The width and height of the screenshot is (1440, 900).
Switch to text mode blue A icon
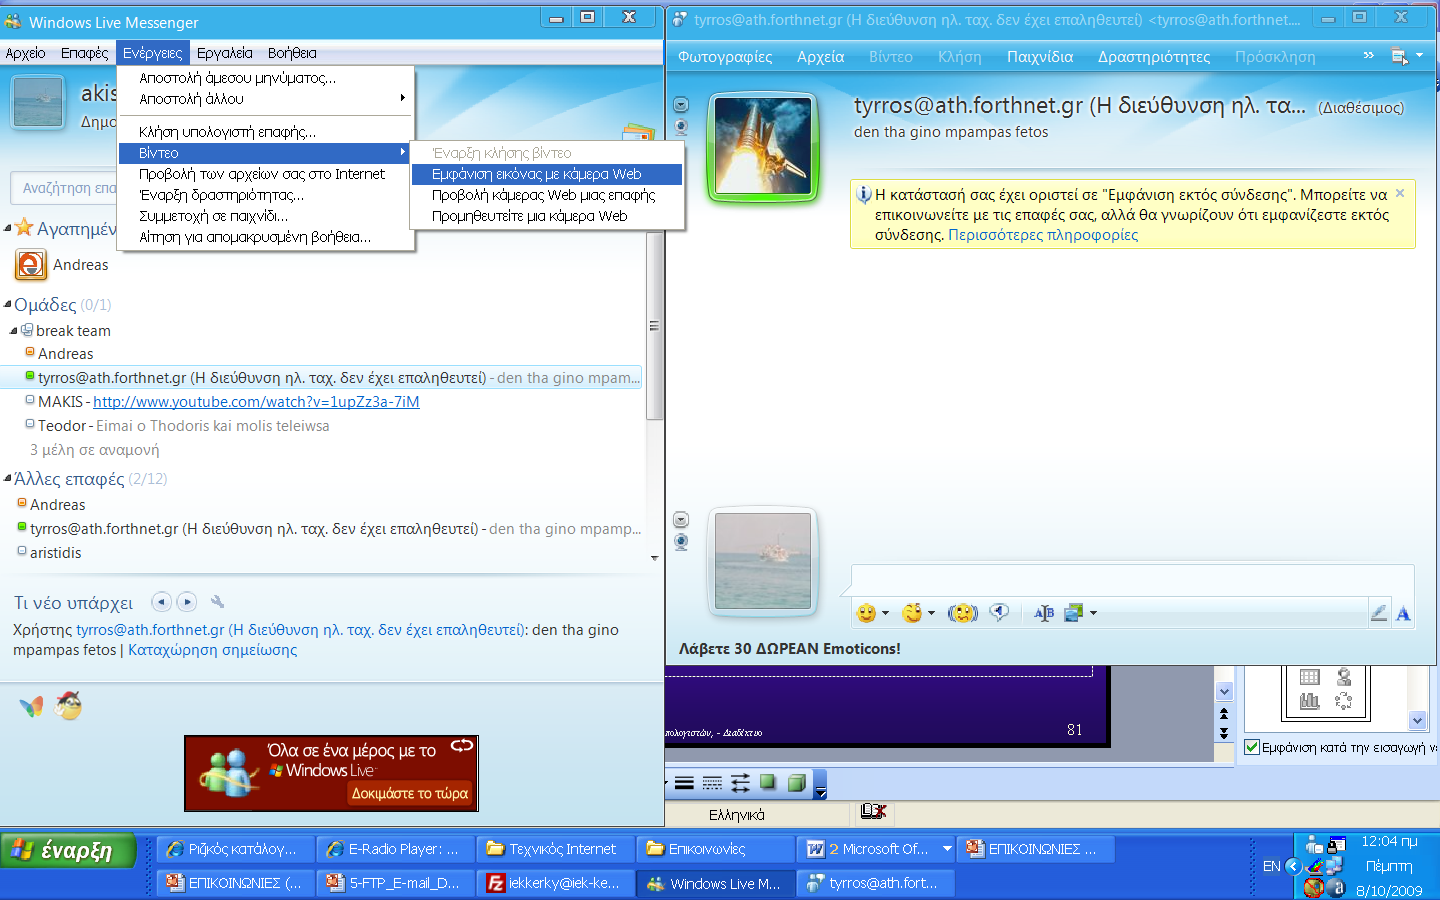point(1403,613)
